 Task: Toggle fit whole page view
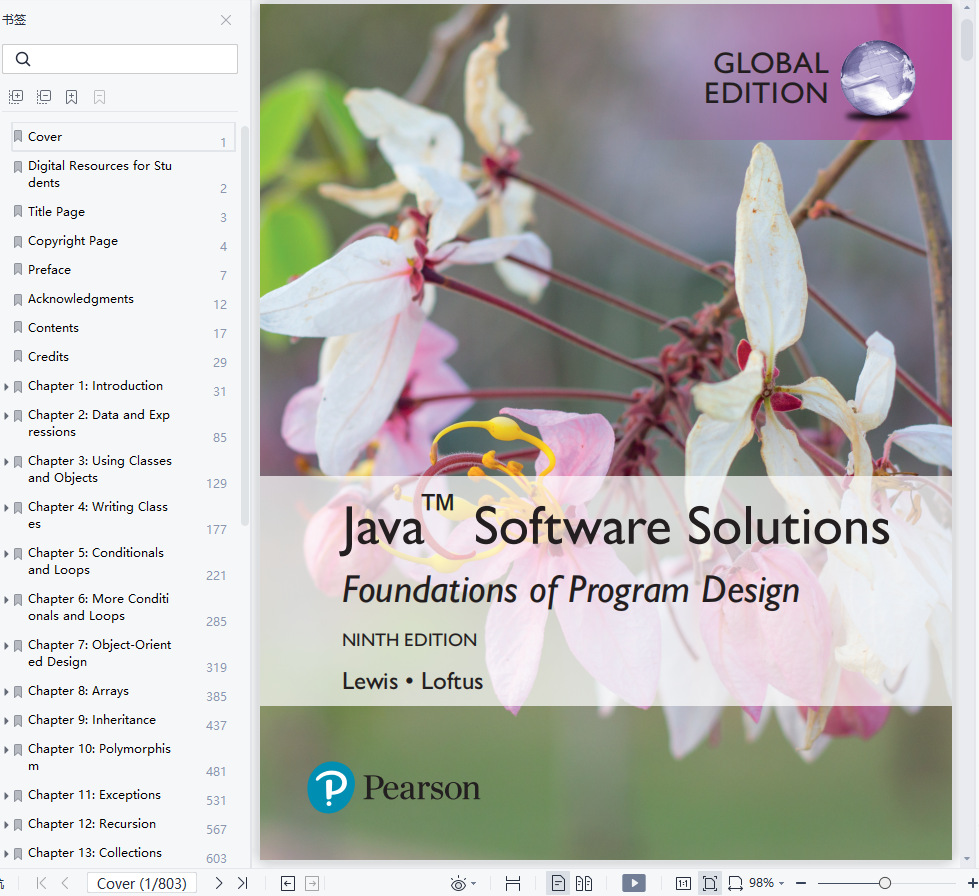(x=710, y=884)
